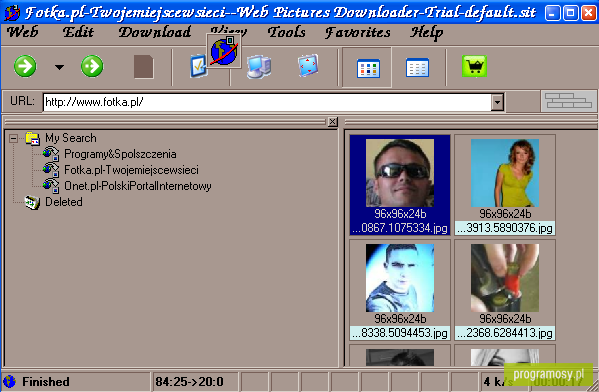Click the brick wall icon beside URL bar
The image size is (599, 392).
568,101
